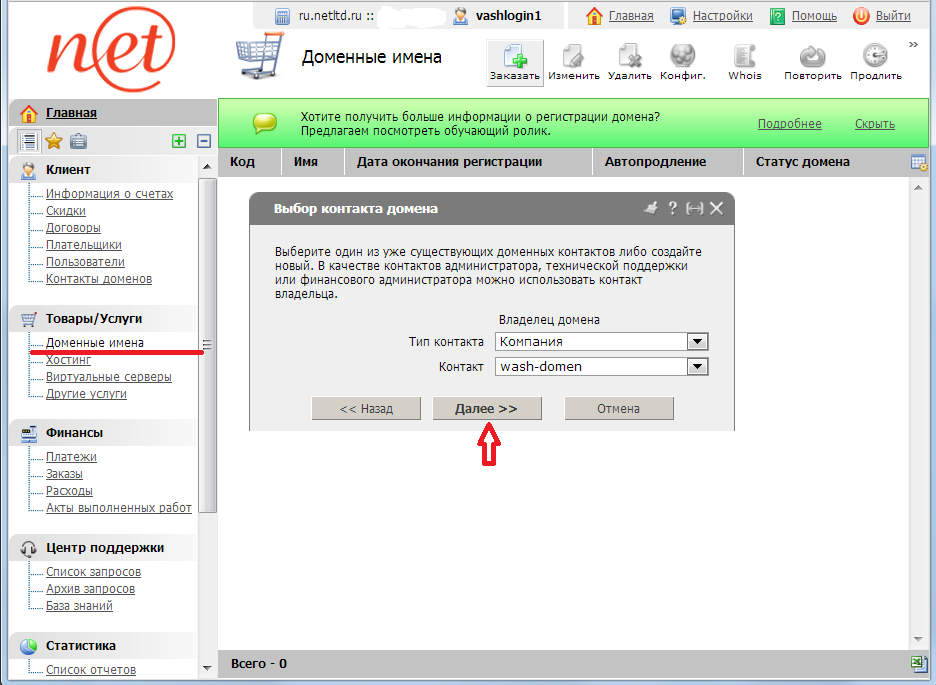Toggle dialog width with the resize icon
Screen dimensions: 936x685
pyautogui.click(x=694, y=208)
